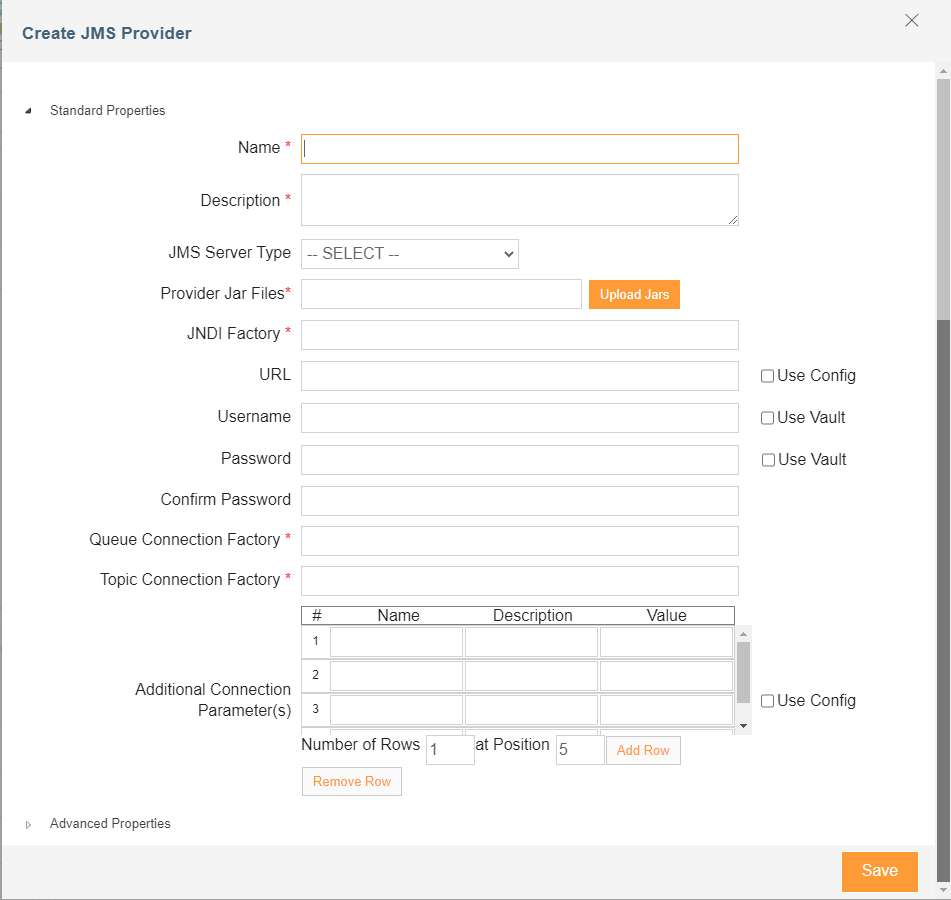Expand the Advanced Properties section
The height and width of the screenshot is (900, 951).
point(28,825)
